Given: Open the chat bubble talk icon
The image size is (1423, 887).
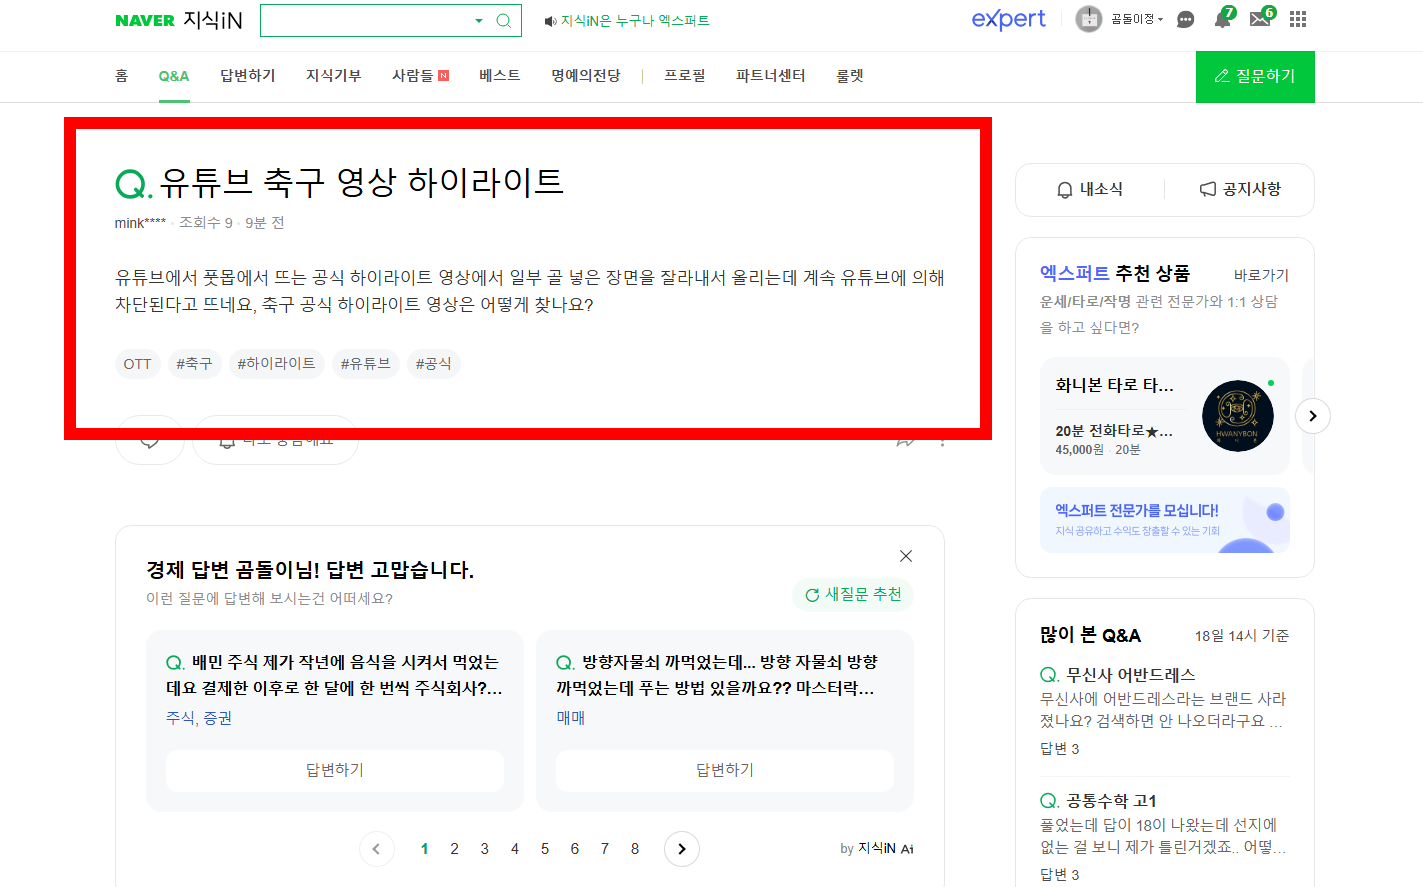Looking at the screenshot, I should pos(1185,19).
